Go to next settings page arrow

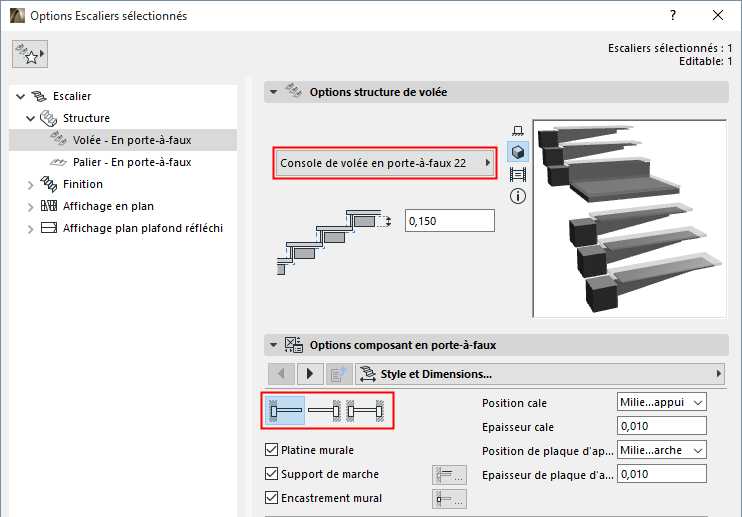(309, 374)
